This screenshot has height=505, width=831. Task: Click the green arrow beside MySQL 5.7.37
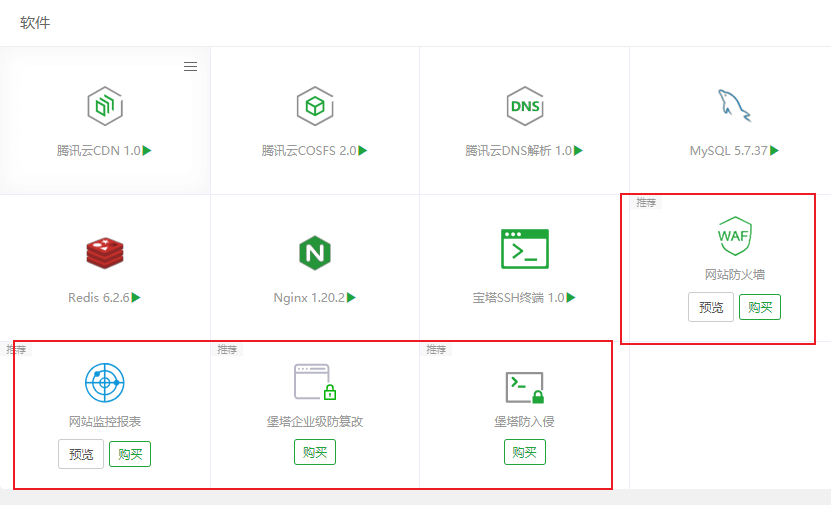tap(774, 150)
